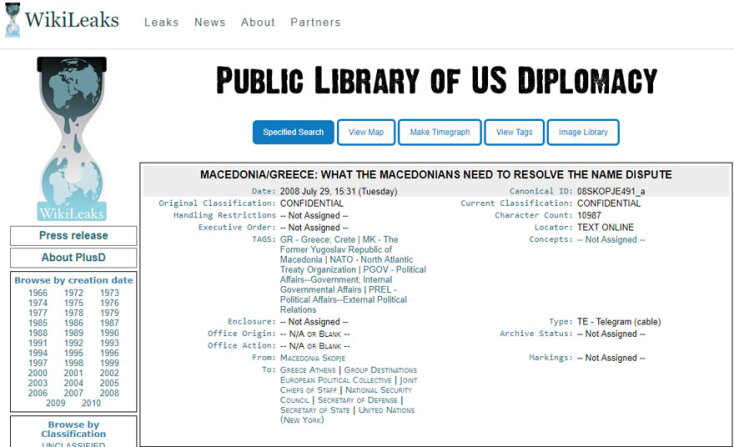
Task: Browse cables from year 1991
Action: pos(38,343)
